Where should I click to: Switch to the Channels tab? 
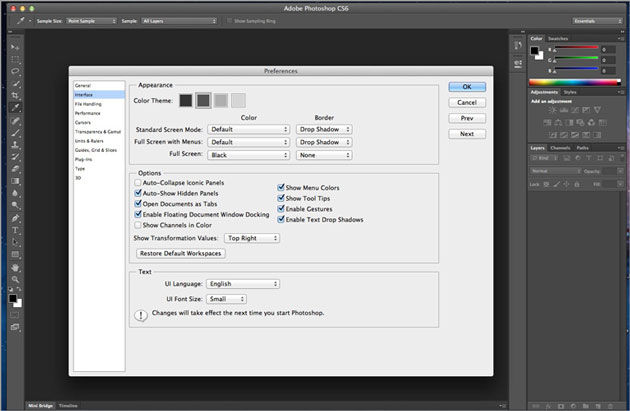tap(560, 148)
